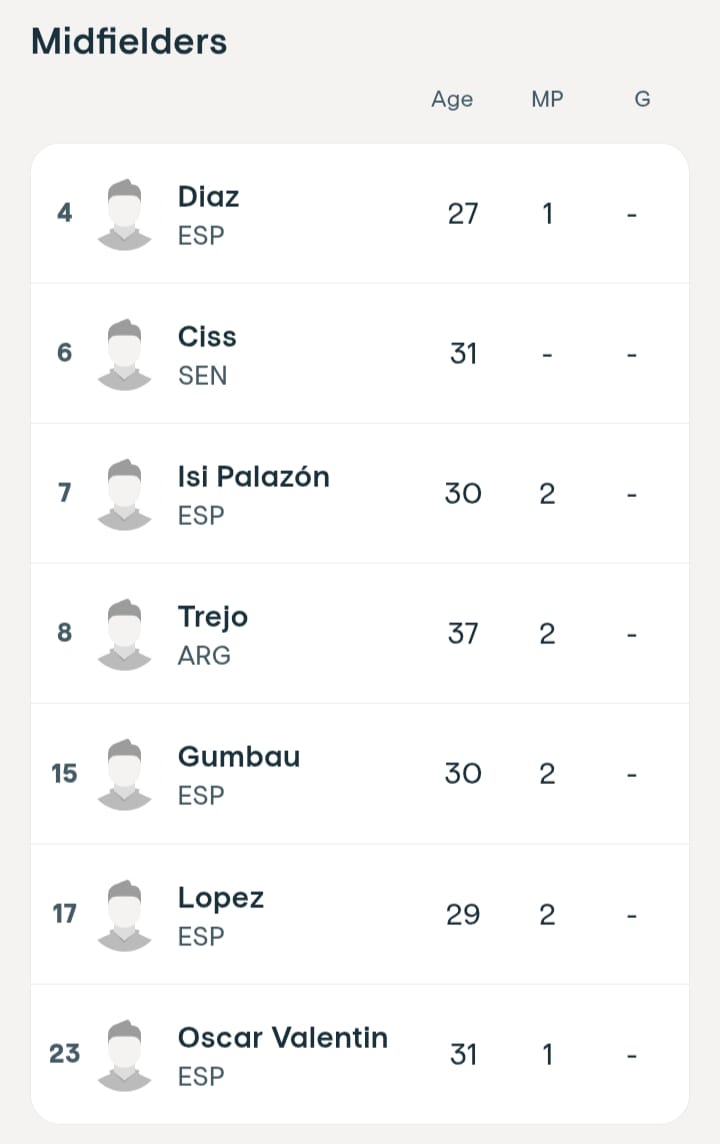Open player Ciss's name link
This screenshot has width=720, height=1144.
207,336
